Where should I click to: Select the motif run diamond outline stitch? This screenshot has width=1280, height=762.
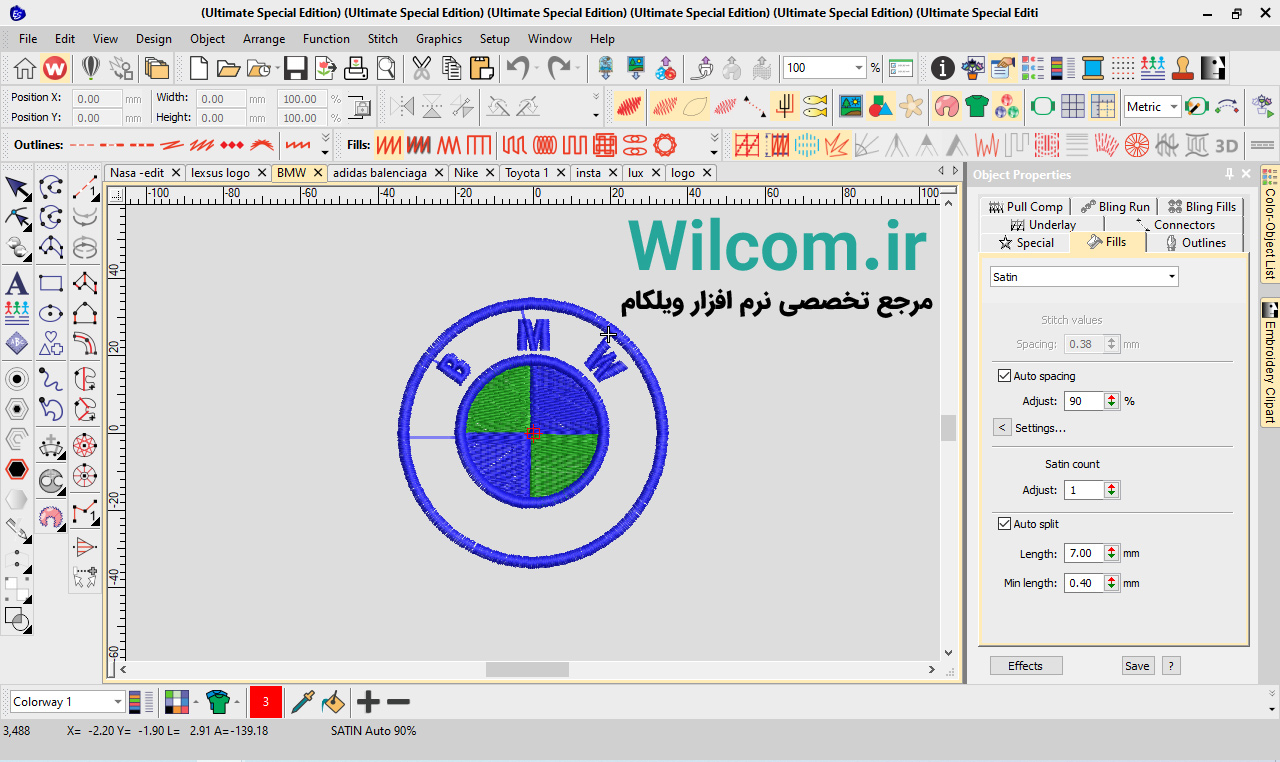232,145
